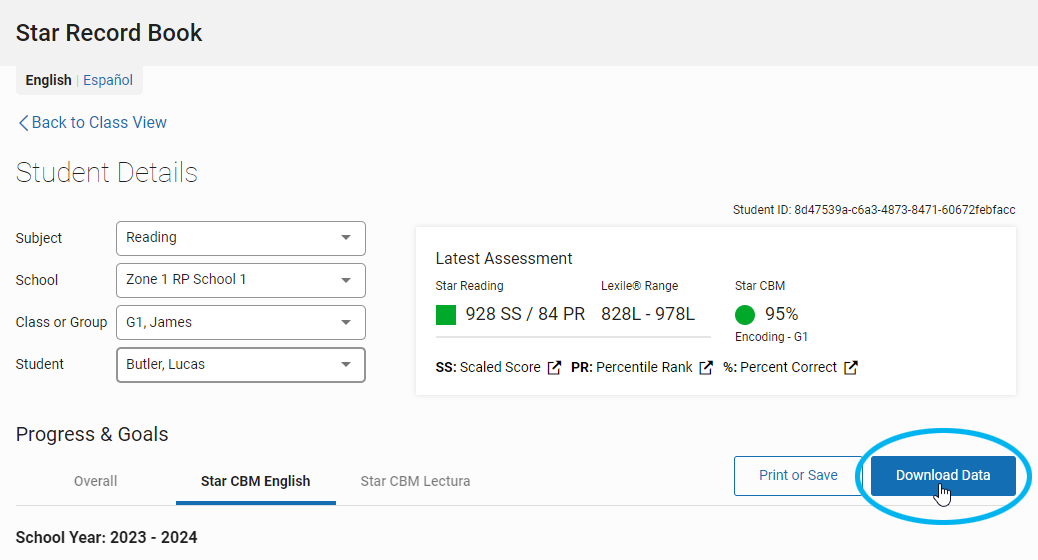Click the Download Data button

tap(943, 475)
